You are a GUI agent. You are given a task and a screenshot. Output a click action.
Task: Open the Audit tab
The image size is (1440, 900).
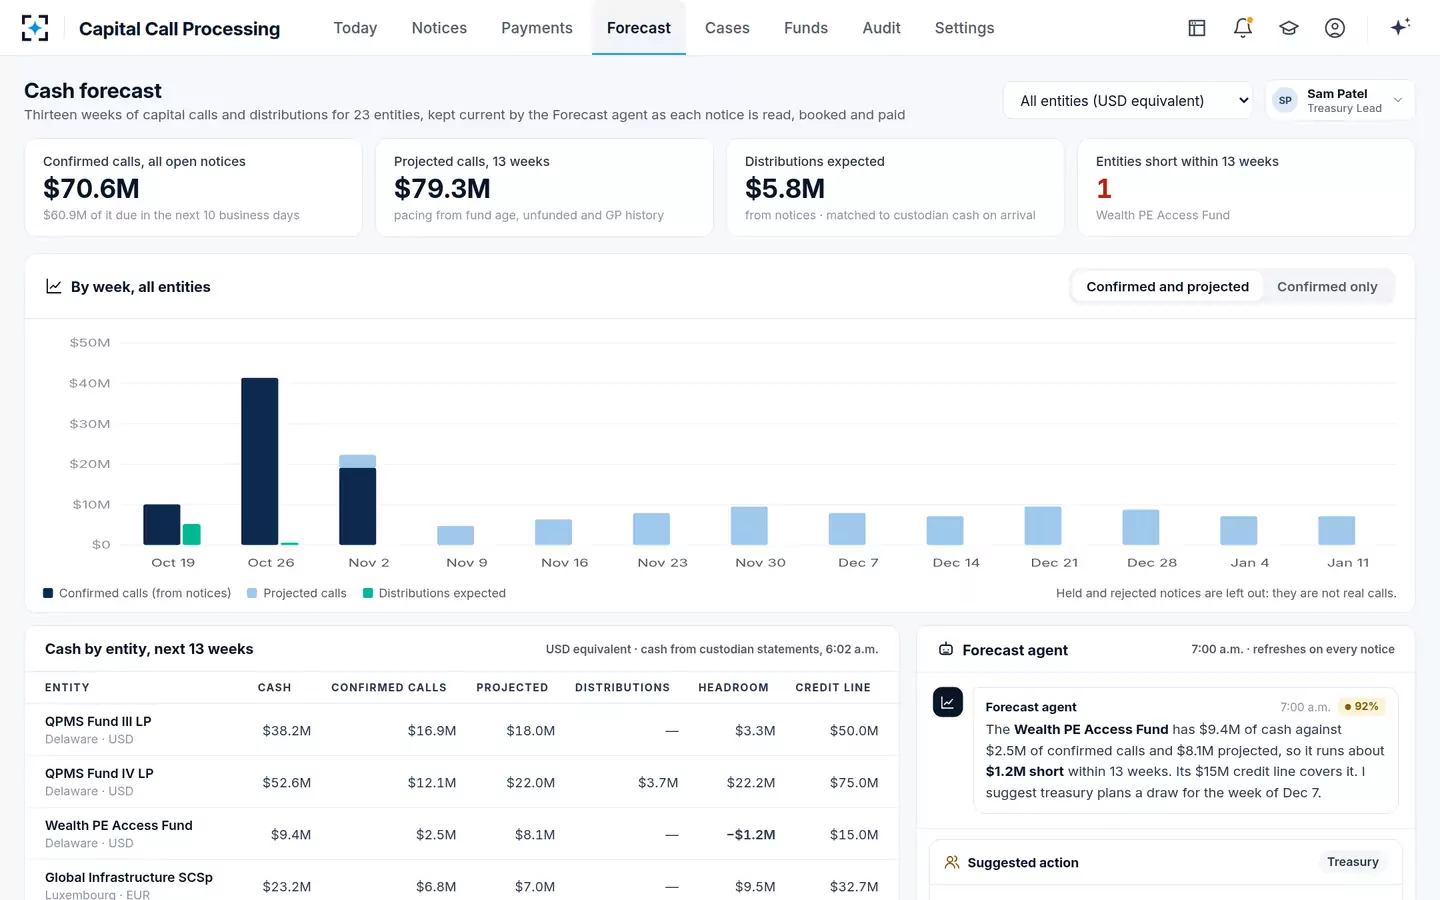pos(881,28)
